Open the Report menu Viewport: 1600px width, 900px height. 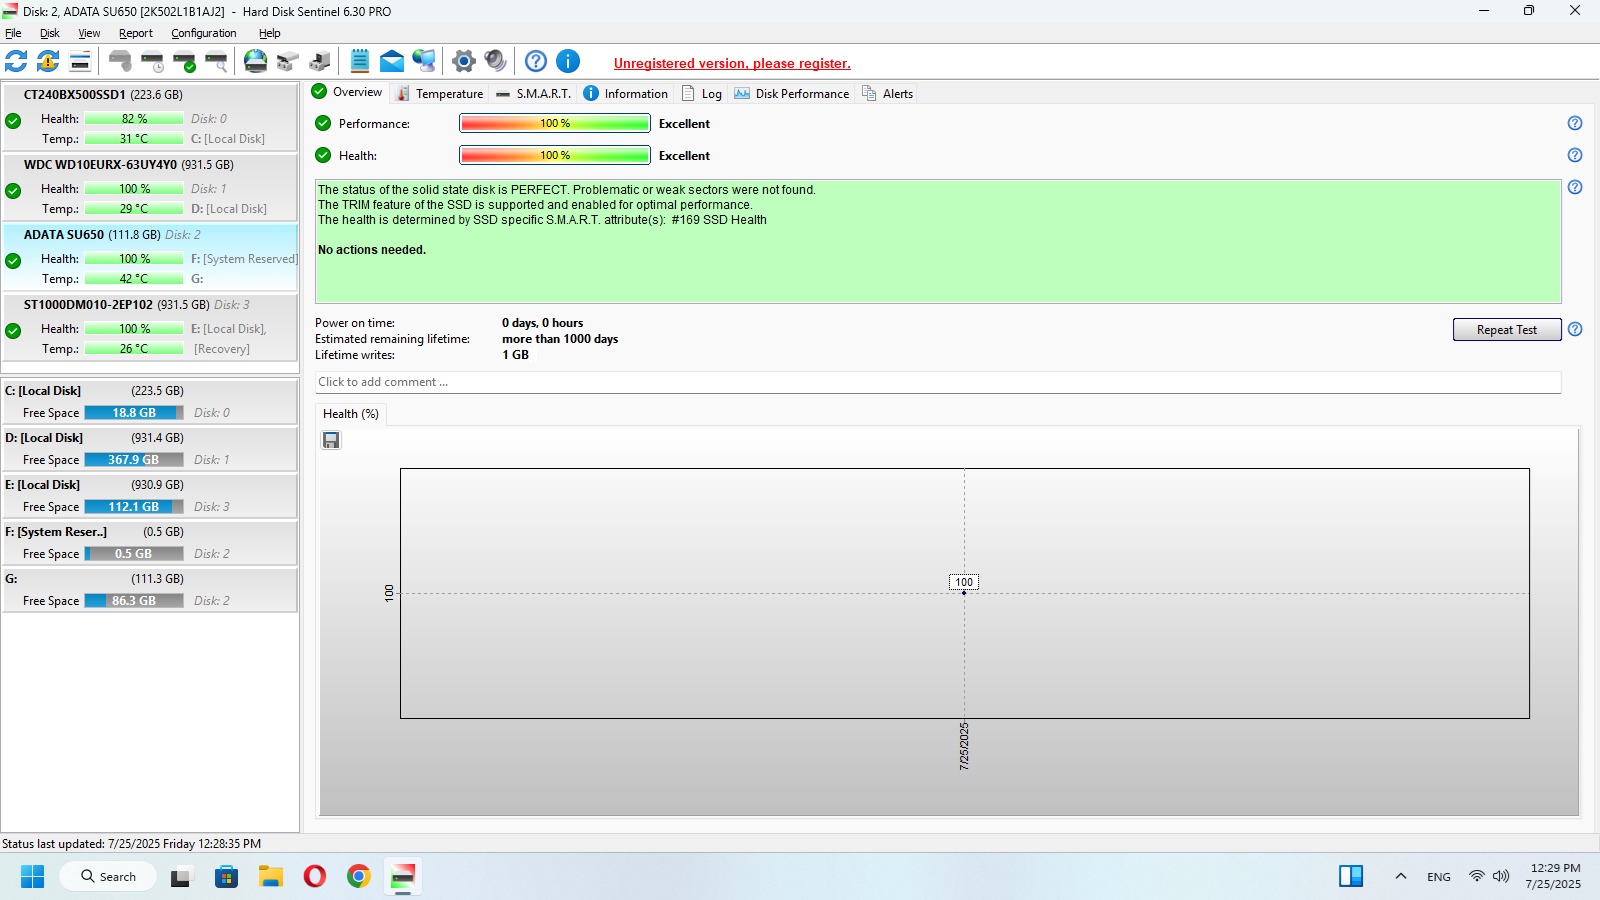[x=136, y=33]
